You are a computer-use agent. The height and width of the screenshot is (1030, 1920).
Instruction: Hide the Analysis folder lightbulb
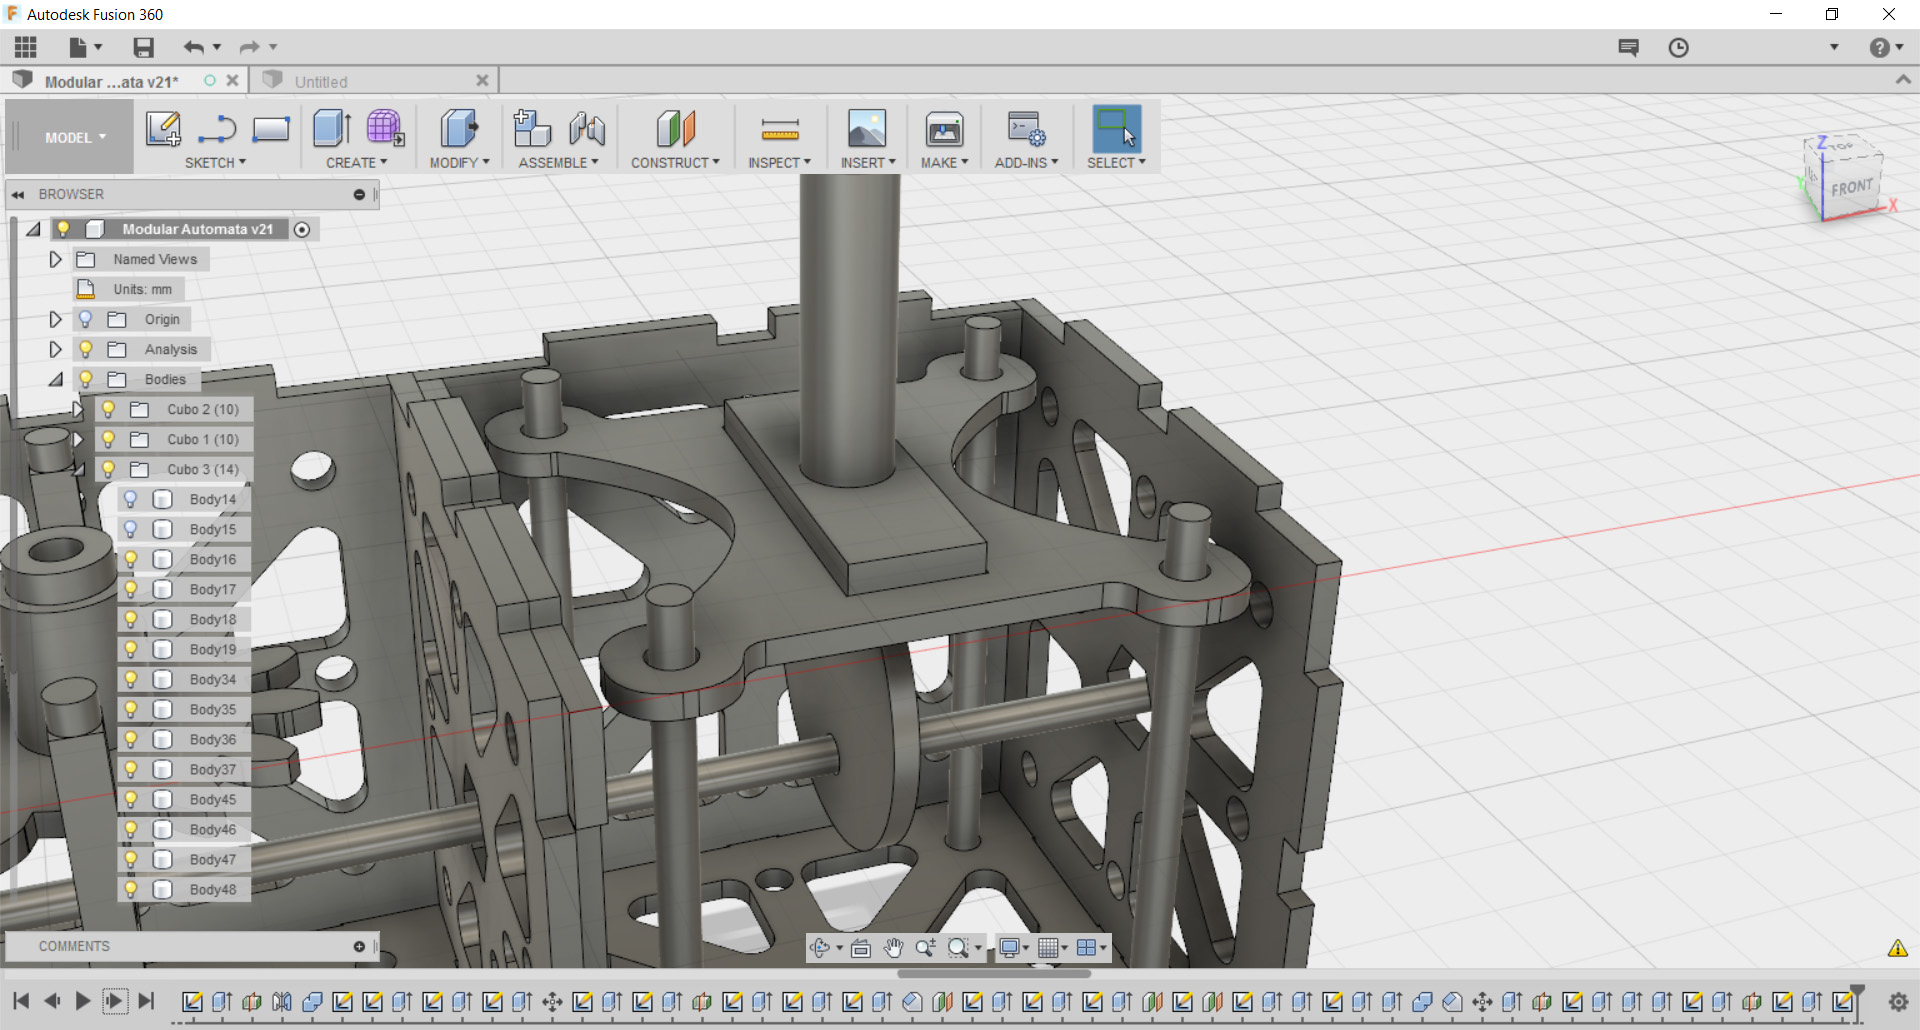point(85,349)
